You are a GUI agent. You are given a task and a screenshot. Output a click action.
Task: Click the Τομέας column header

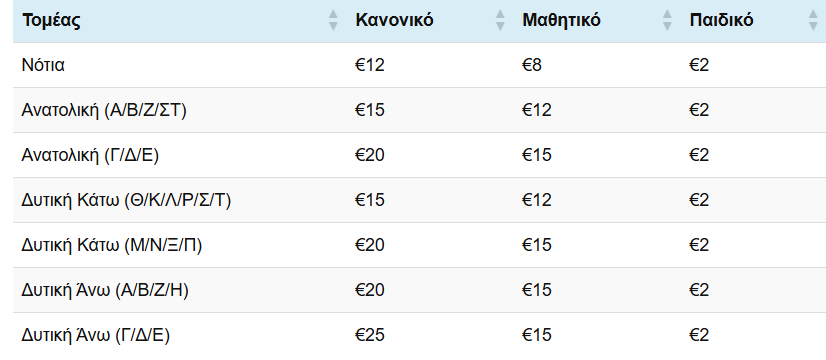(x=180, y=21)
